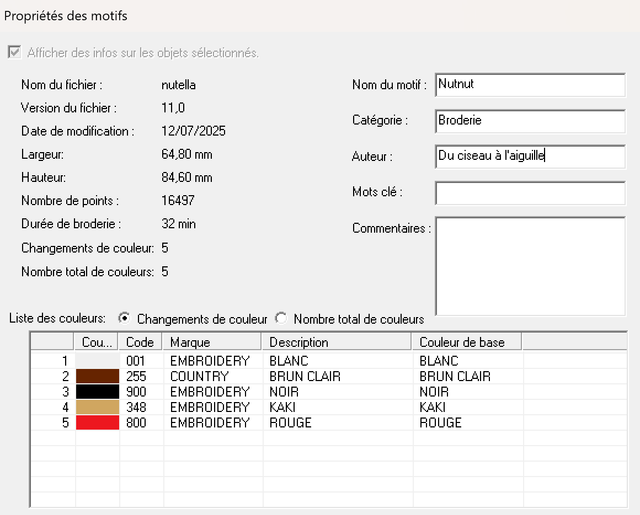Screen dimensions: 640x515
Task: Click the black color swatch for NOIR
Action: coord(98,392)
